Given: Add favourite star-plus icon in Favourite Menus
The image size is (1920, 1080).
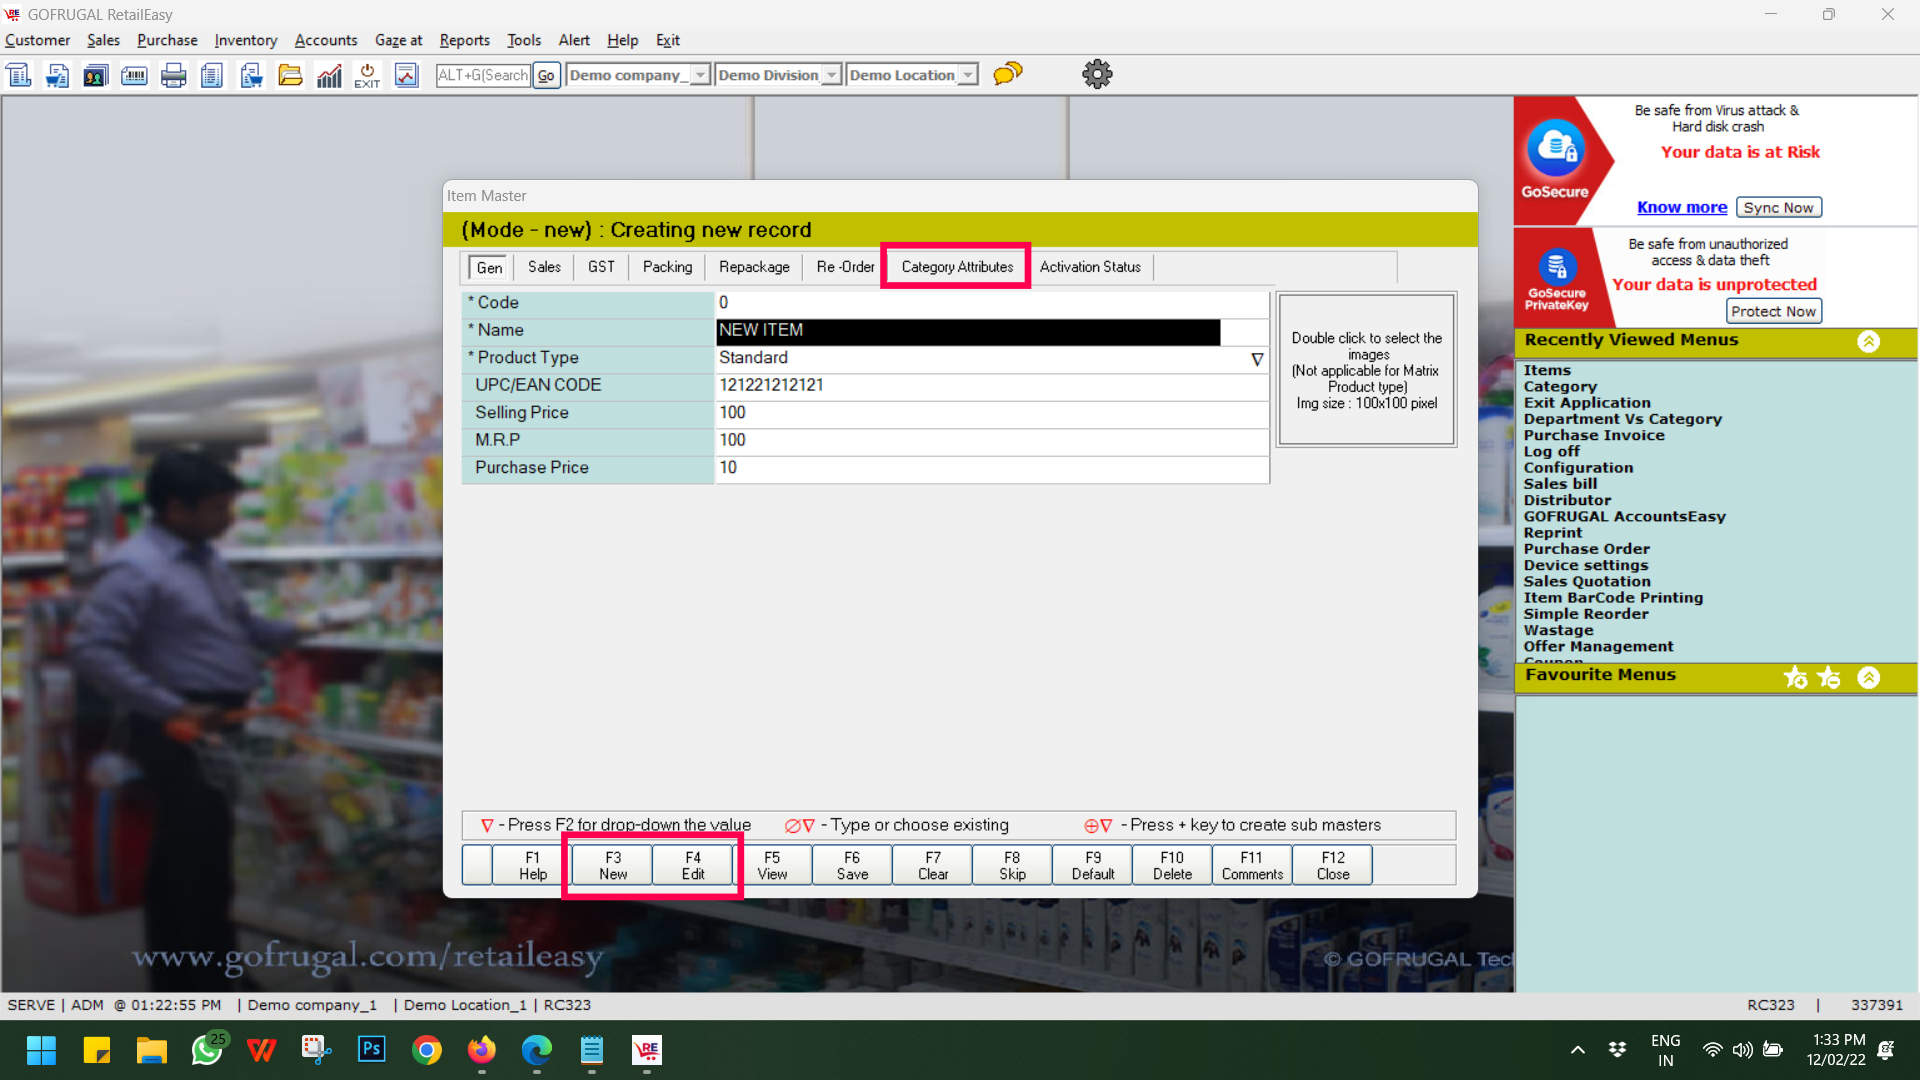Looking at the screenshot, I should coord(1796,678).
